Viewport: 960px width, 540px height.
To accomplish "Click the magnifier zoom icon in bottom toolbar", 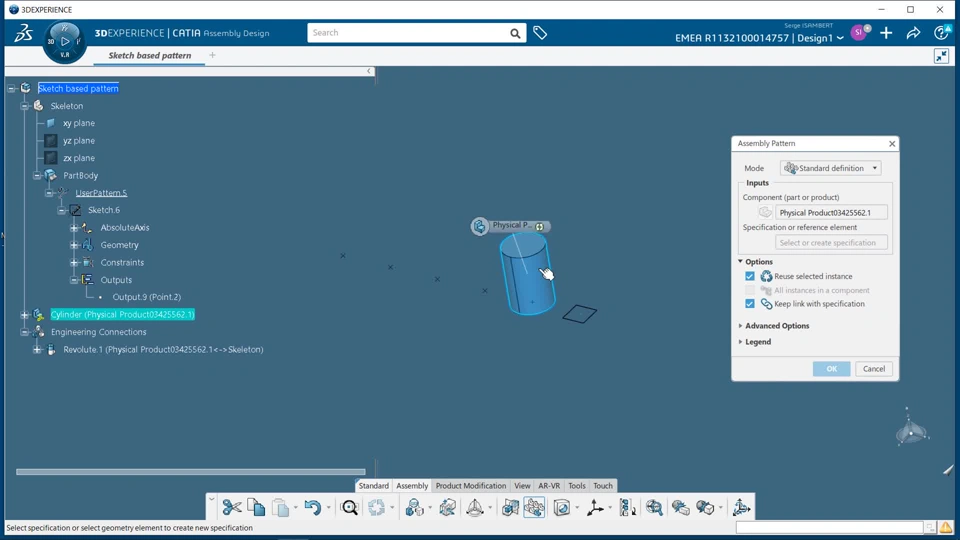I will click(349, 508).
